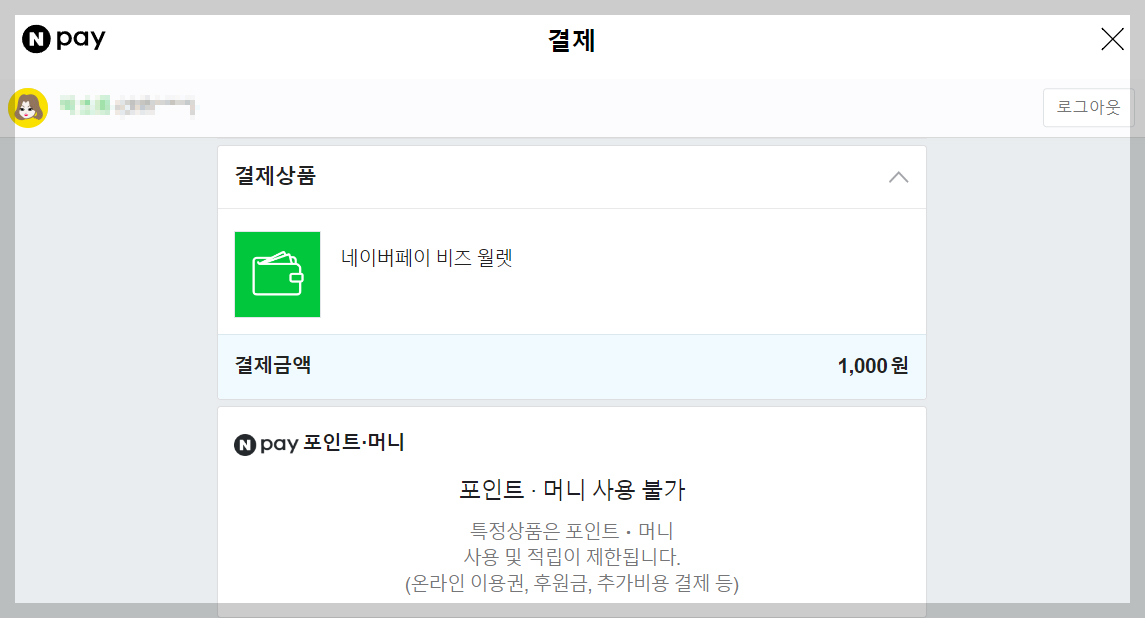The height and width of the screenshot is (618, 1145).
Task: Click the wallet illustration for 네이버페이 비즈 월렛
Action: pos(277,274)
